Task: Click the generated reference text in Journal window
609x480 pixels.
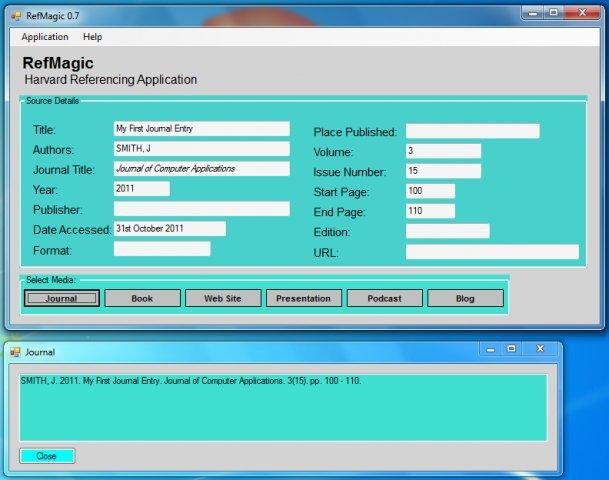Action: (191, 381)
